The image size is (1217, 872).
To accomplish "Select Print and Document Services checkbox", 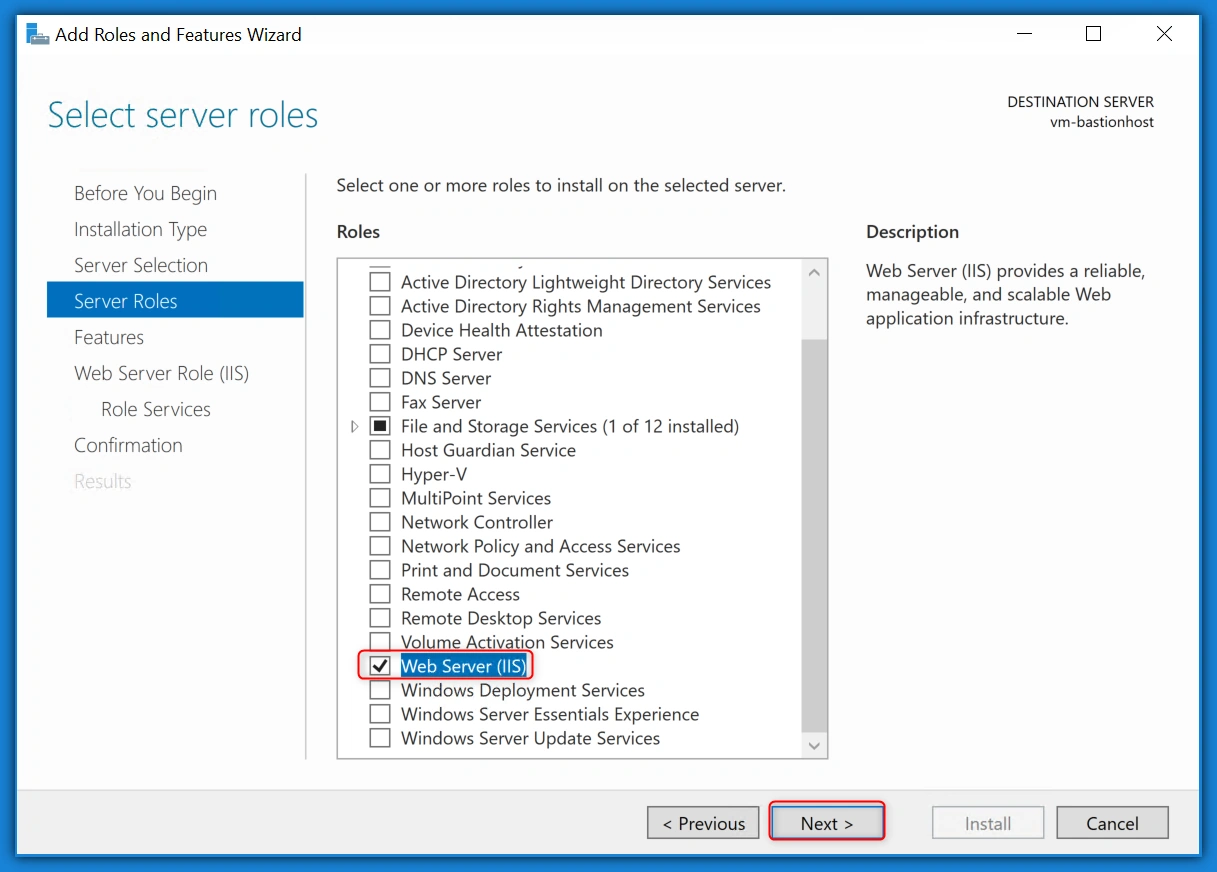I will pyautogui.click(x=380, y=570).
